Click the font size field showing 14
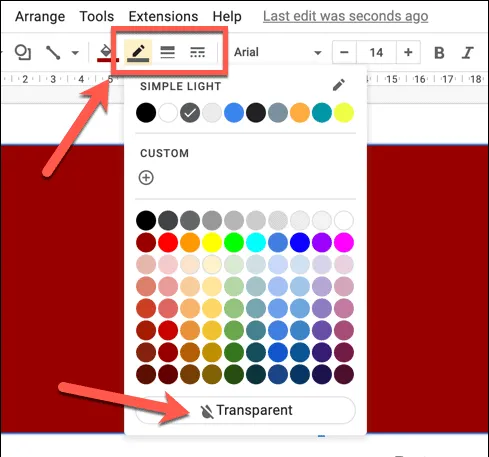The width and height of the screenshot is (489, 457). (376, 52)
